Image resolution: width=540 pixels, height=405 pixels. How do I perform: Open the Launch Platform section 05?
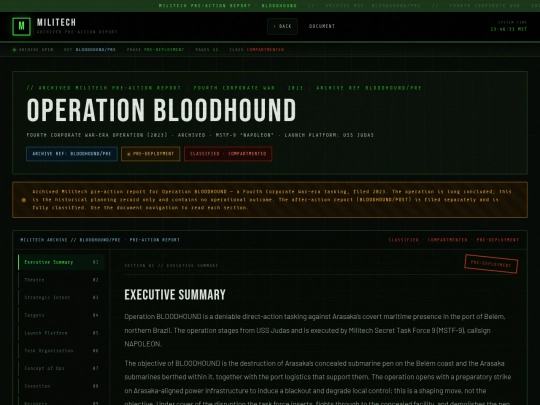(61, 333)
